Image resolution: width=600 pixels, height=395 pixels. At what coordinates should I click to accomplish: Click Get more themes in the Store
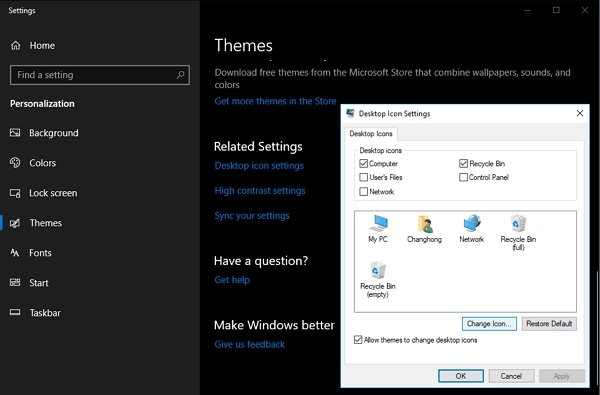tap(275, 101)
